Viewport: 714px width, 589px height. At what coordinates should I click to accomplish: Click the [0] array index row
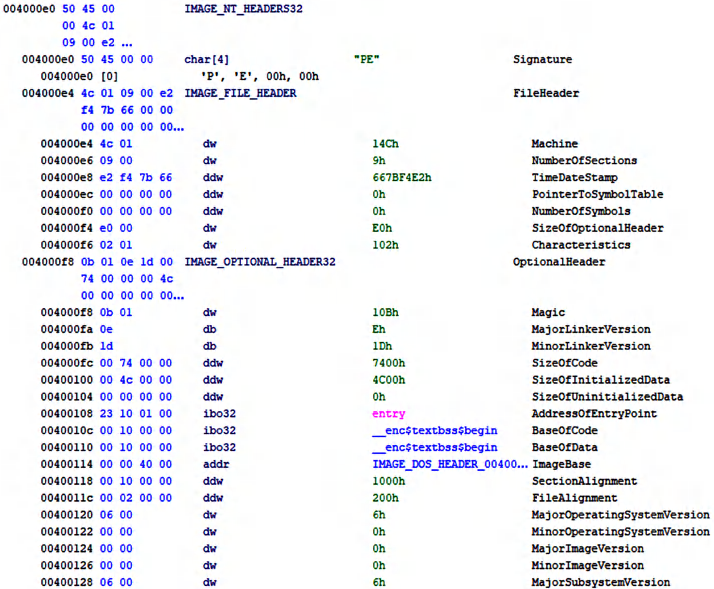point(109,77)
